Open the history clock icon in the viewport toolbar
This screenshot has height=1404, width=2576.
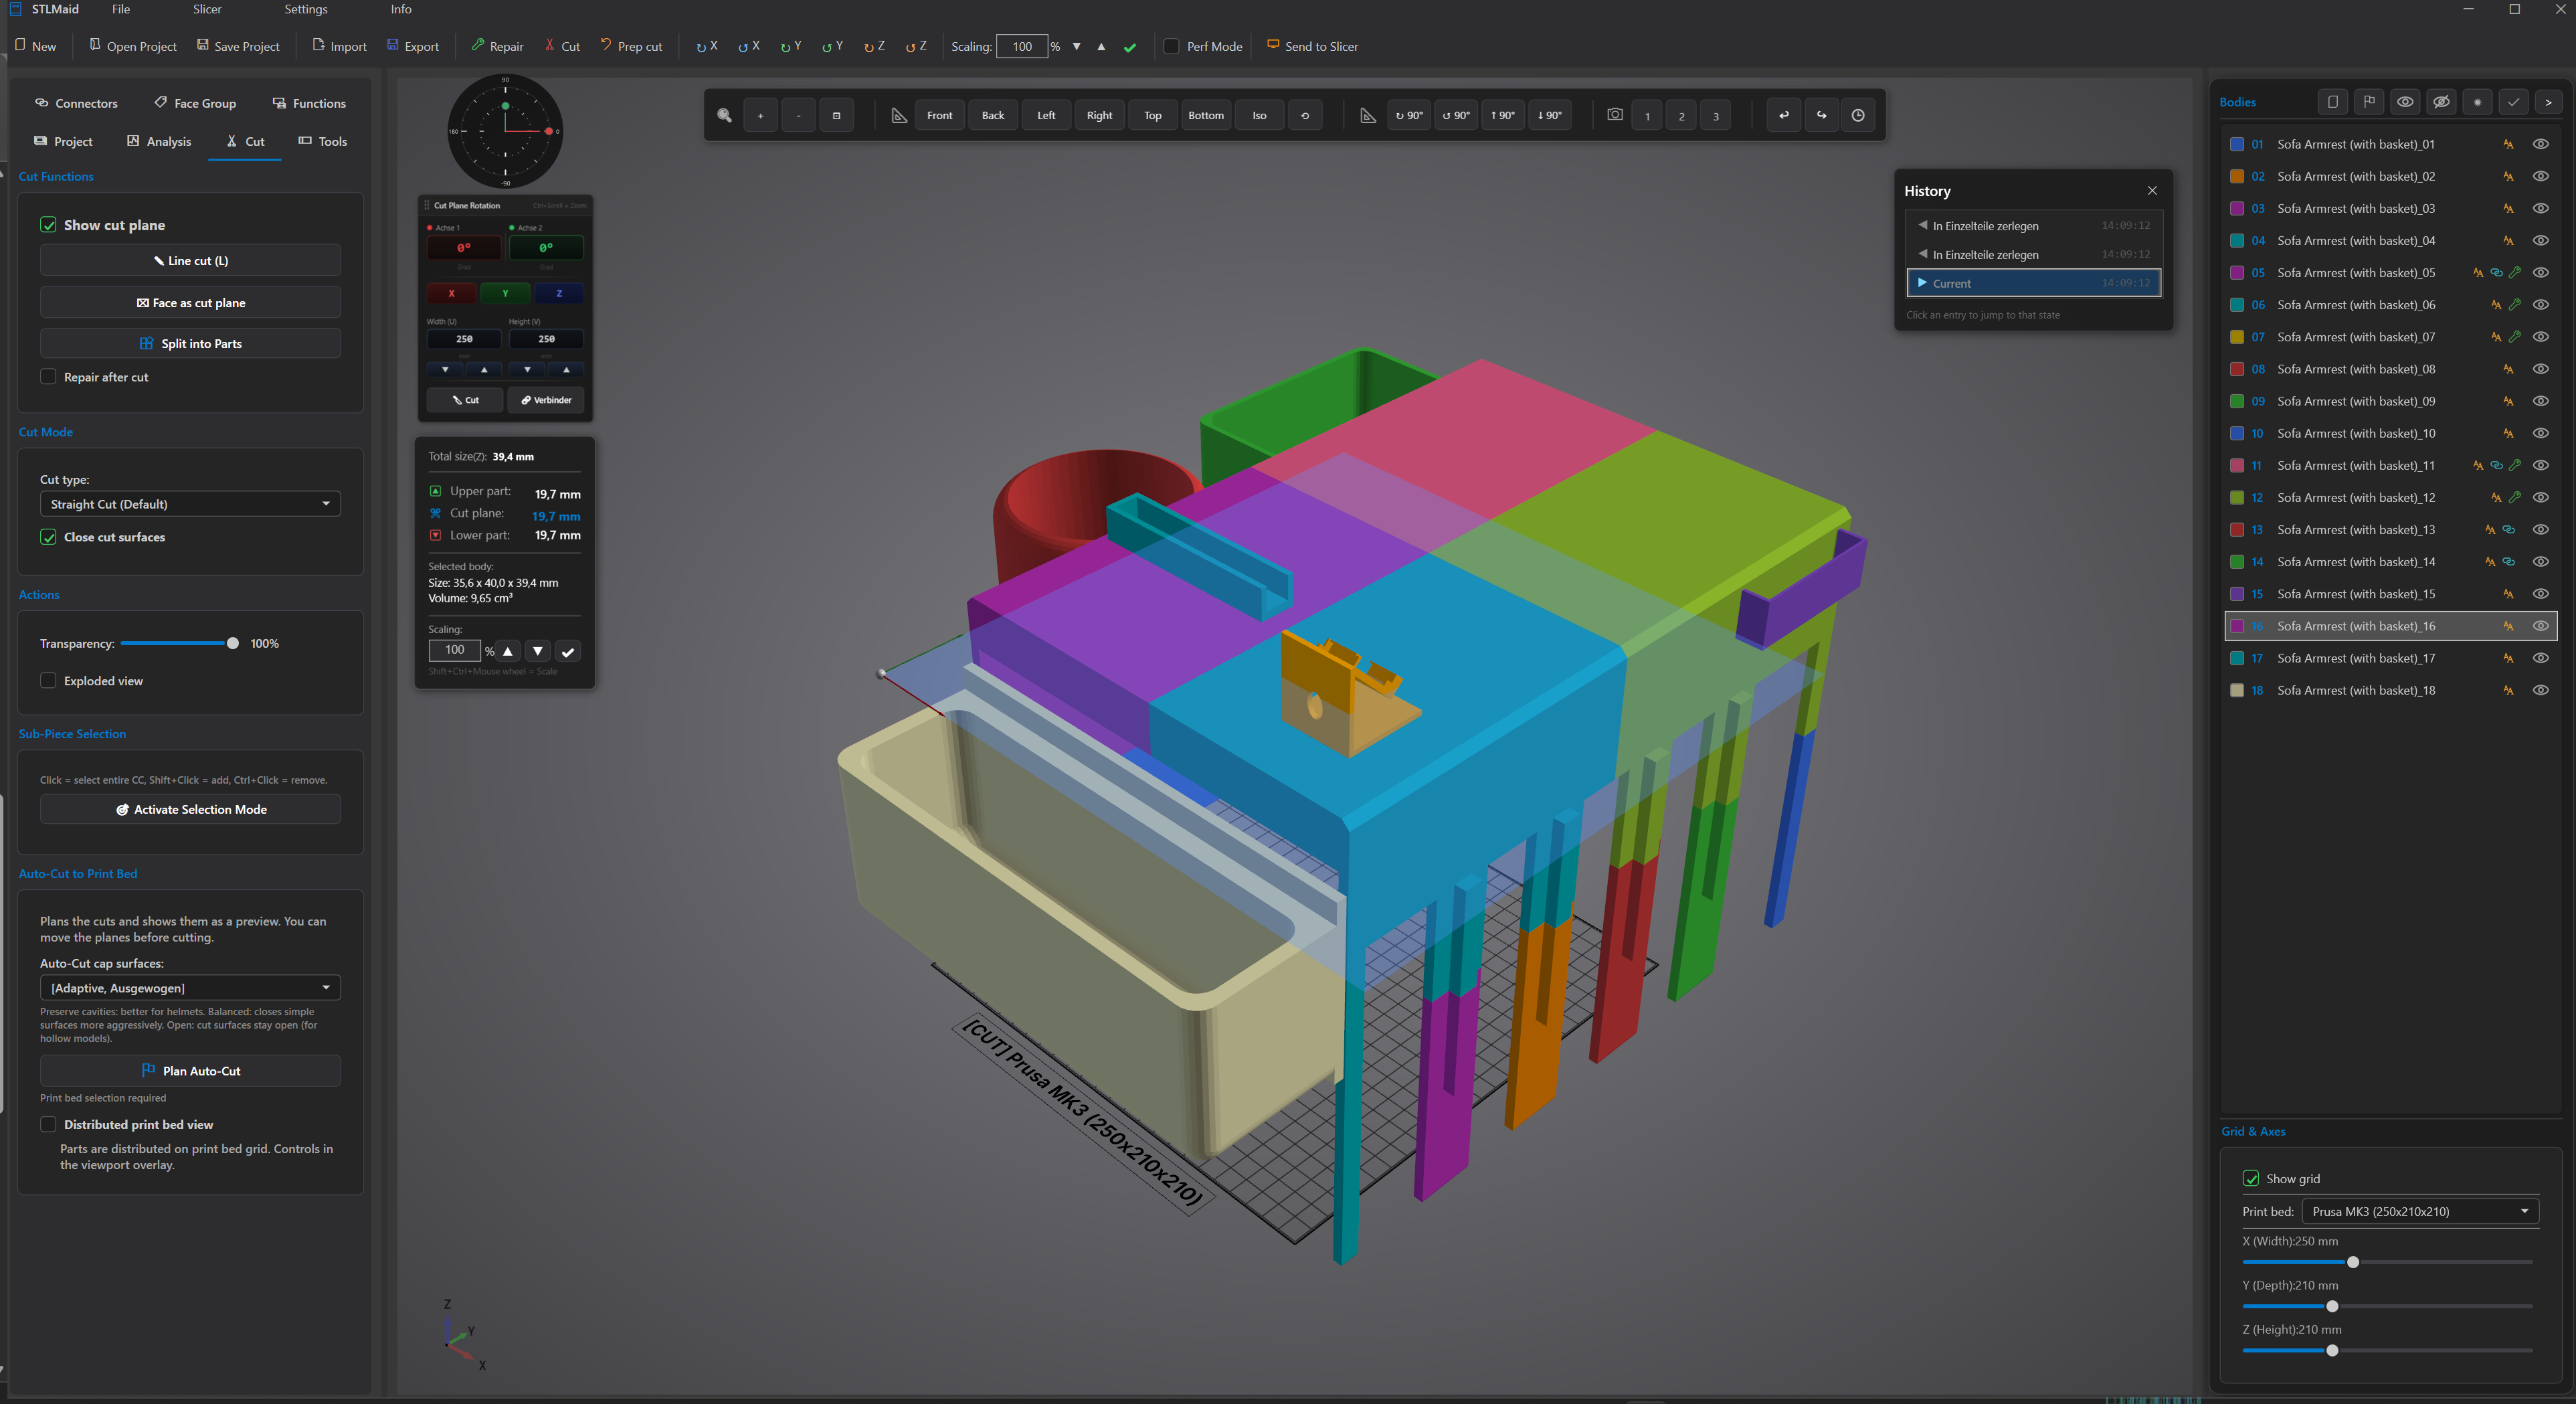(1858, 115)
